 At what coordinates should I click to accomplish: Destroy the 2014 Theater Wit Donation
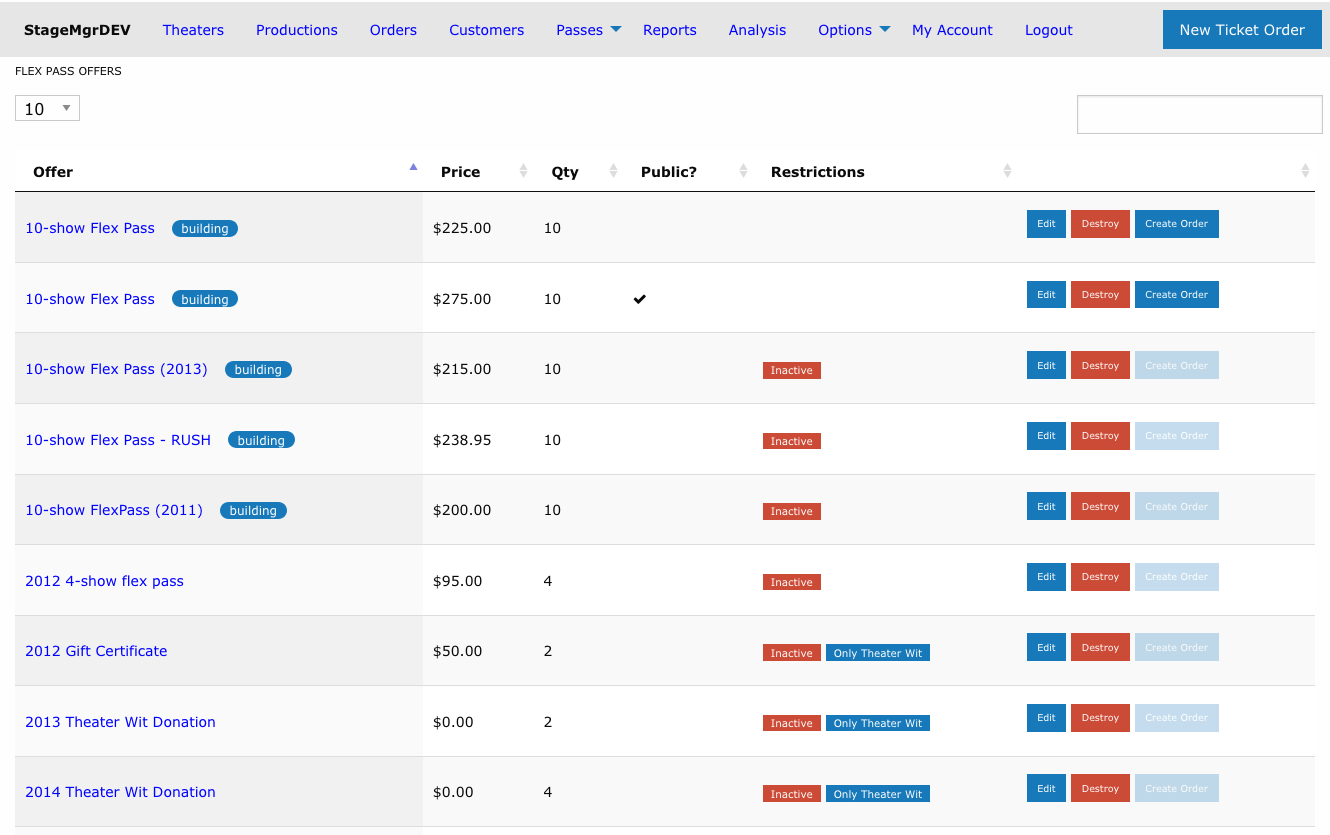(1100, 788)
